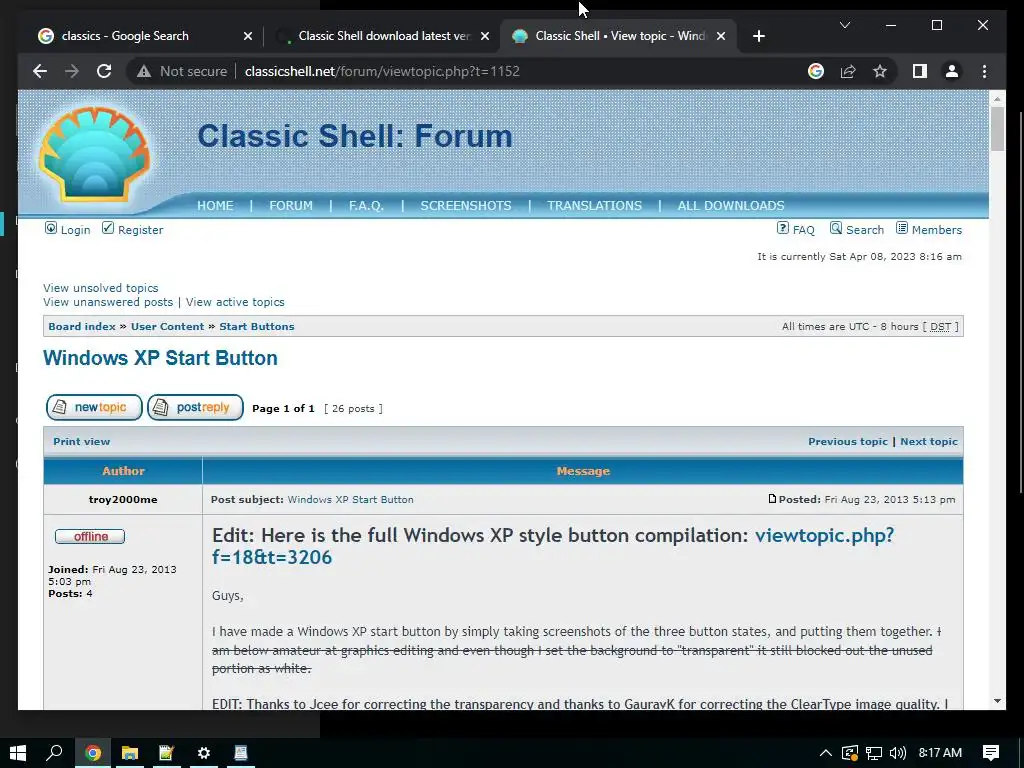Open TRANSLATIONS in the site menu
The image size is (1024, 768).
[594, 205]
